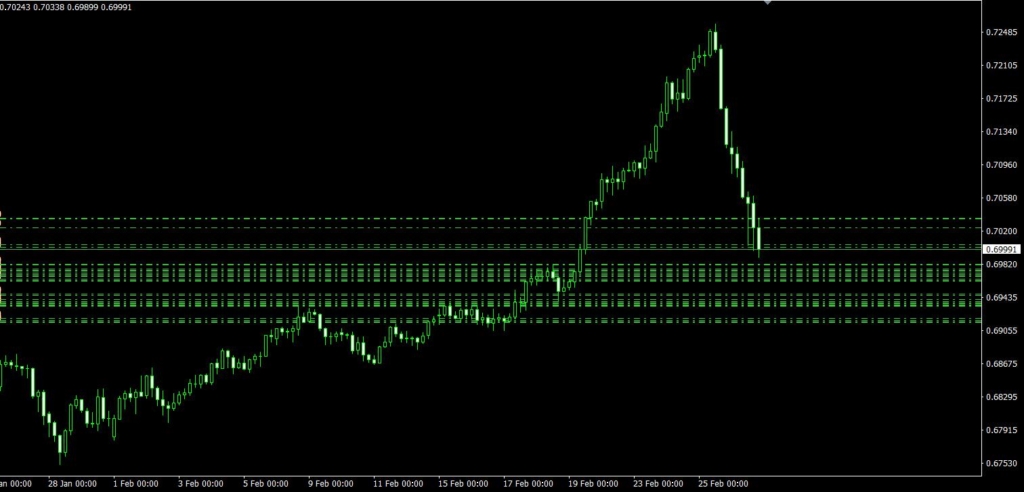Click the 5 Feb 00:00 date label
The width and height of the screenshot is (1024, 492).
click(266, 484)
